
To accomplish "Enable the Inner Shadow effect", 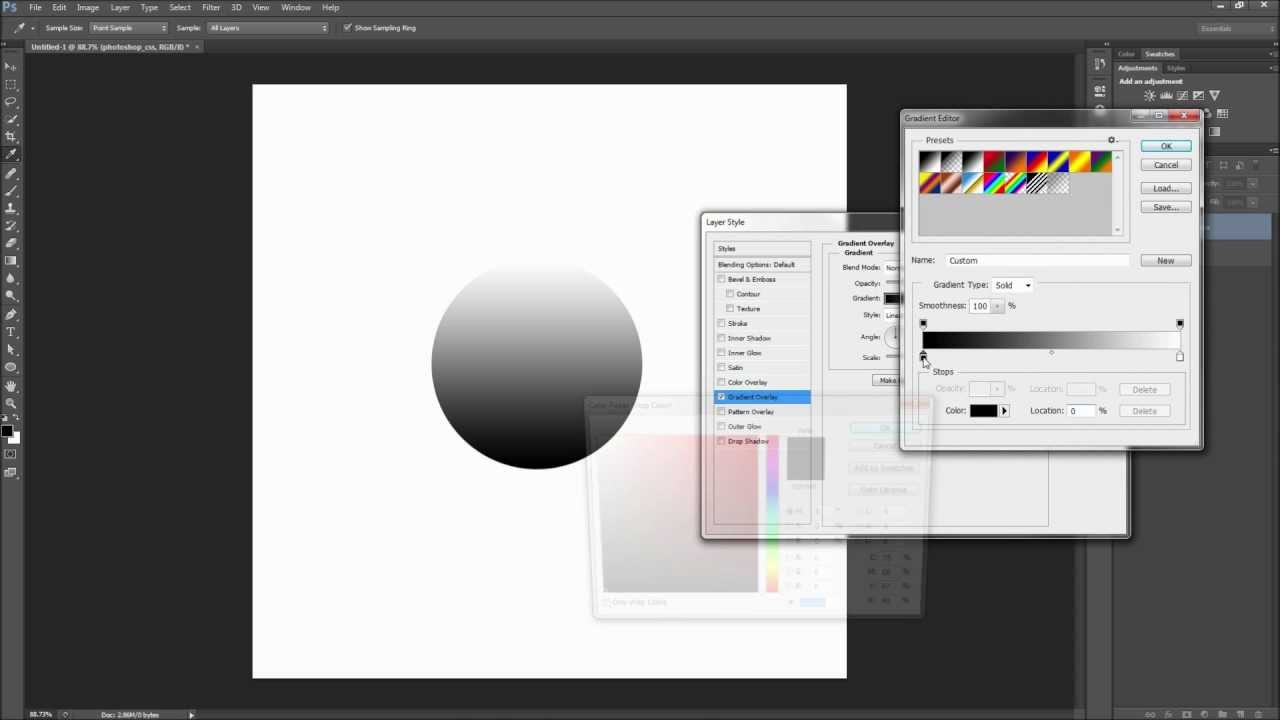I will tap(721, 338).
